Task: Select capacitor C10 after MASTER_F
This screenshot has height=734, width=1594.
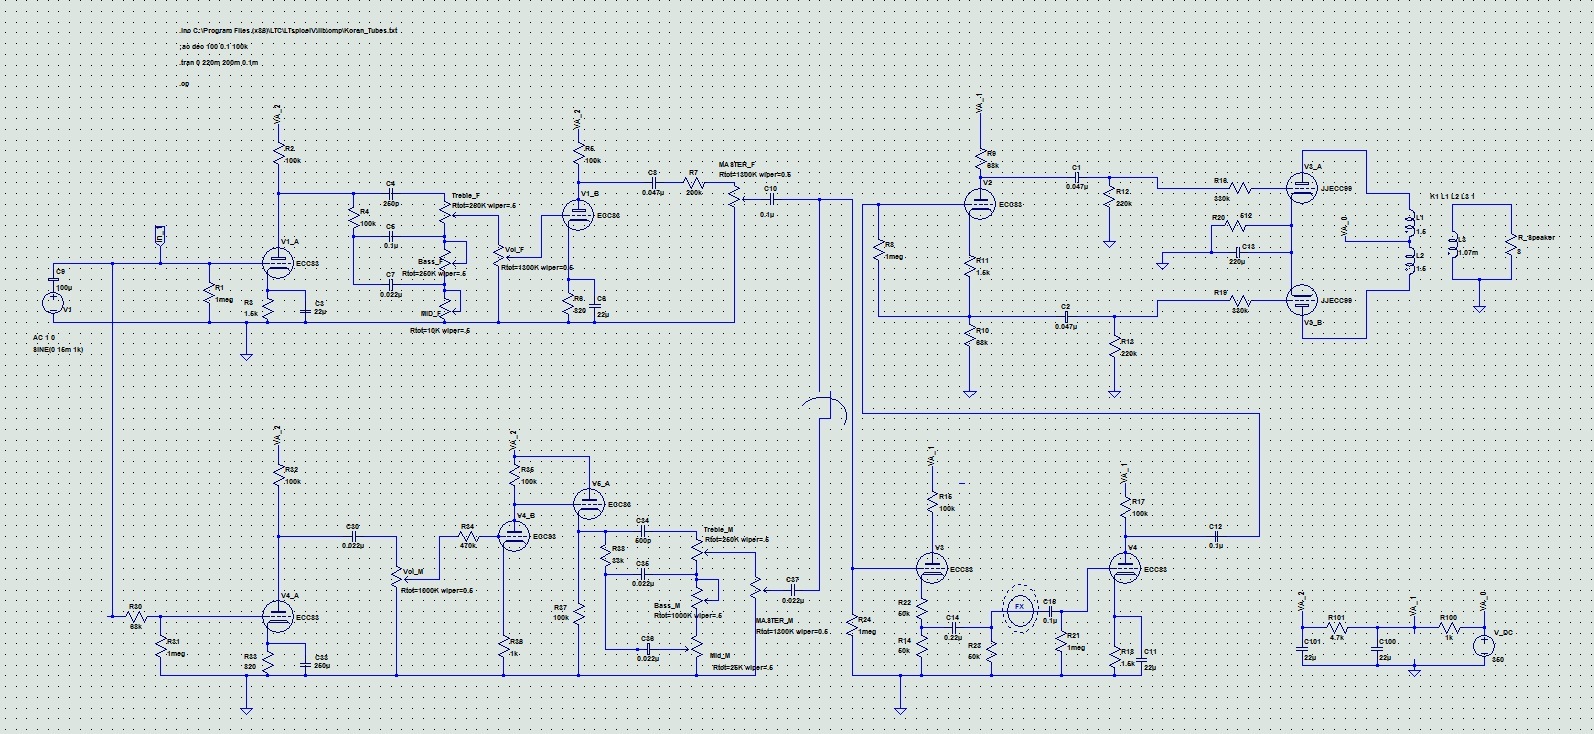Action: [x=772, y=199]
